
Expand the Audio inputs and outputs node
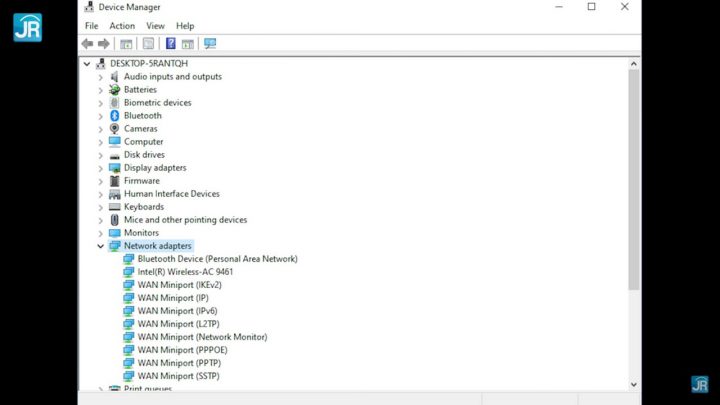100,77
